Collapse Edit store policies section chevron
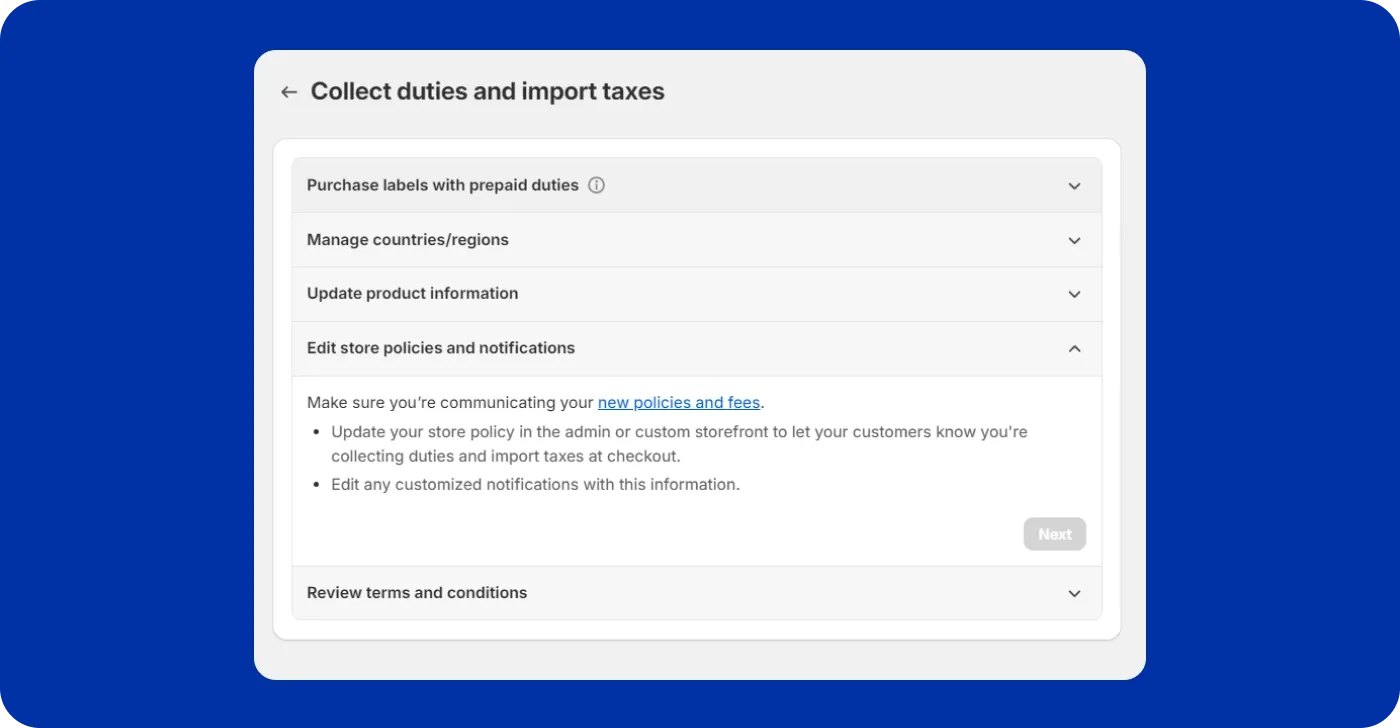This screenshot has width=1400, height=728. pos(1074,349)
